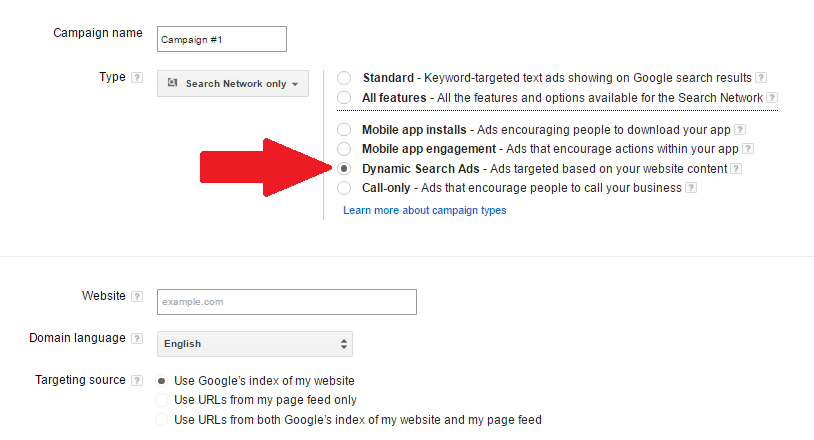Click the Website label text
Screen dimensions: 814x440
point(104,296)
